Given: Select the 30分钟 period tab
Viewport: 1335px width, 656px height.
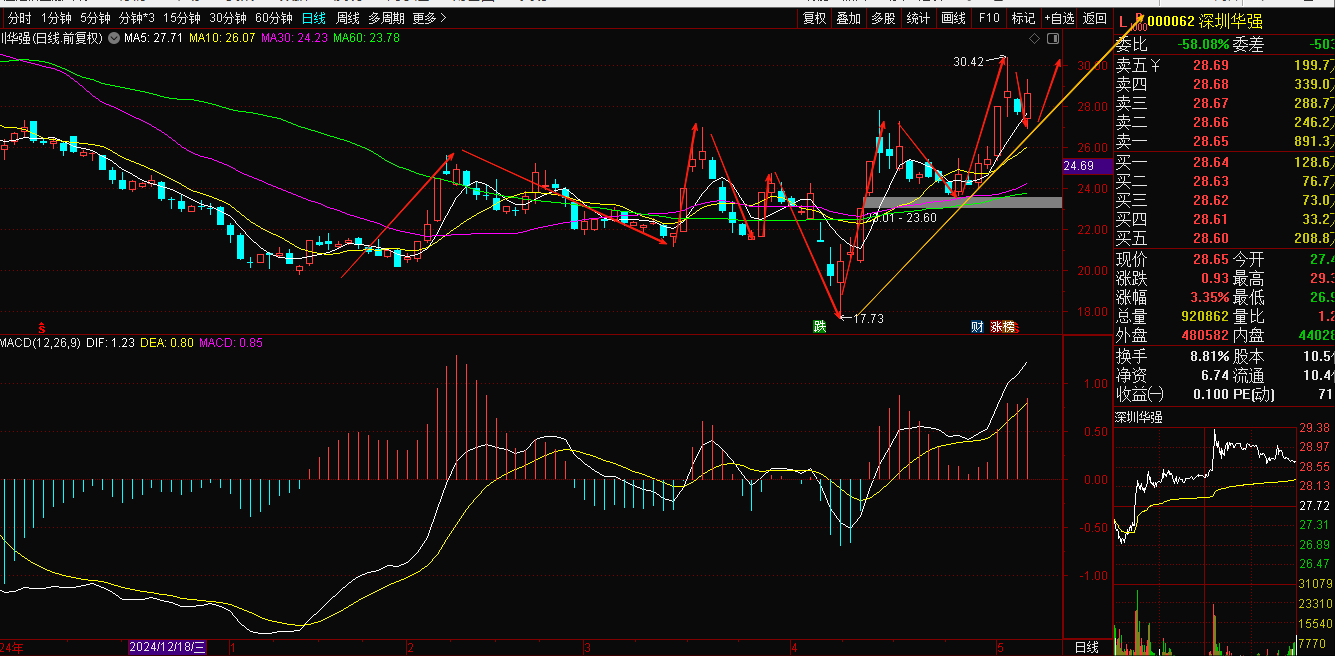Looking at the screenshot, I should [228, 18].
